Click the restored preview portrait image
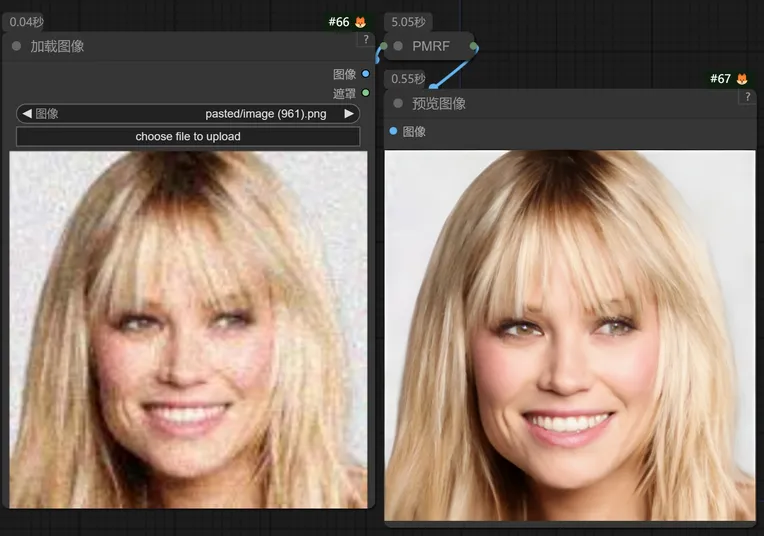The width and height of the screenshot is (764, 536). click(570, 335)
